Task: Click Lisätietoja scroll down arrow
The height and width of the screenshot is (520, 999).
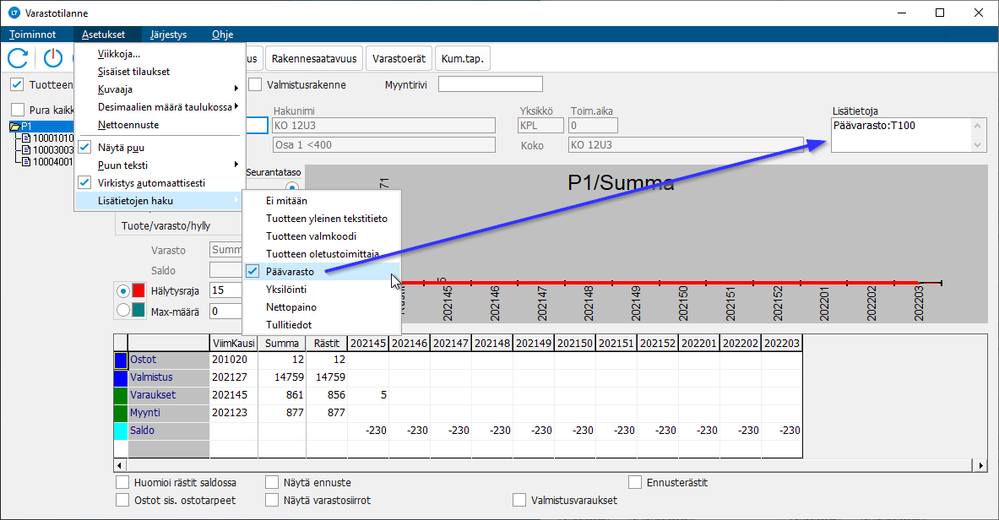Action: click(978, 145)
